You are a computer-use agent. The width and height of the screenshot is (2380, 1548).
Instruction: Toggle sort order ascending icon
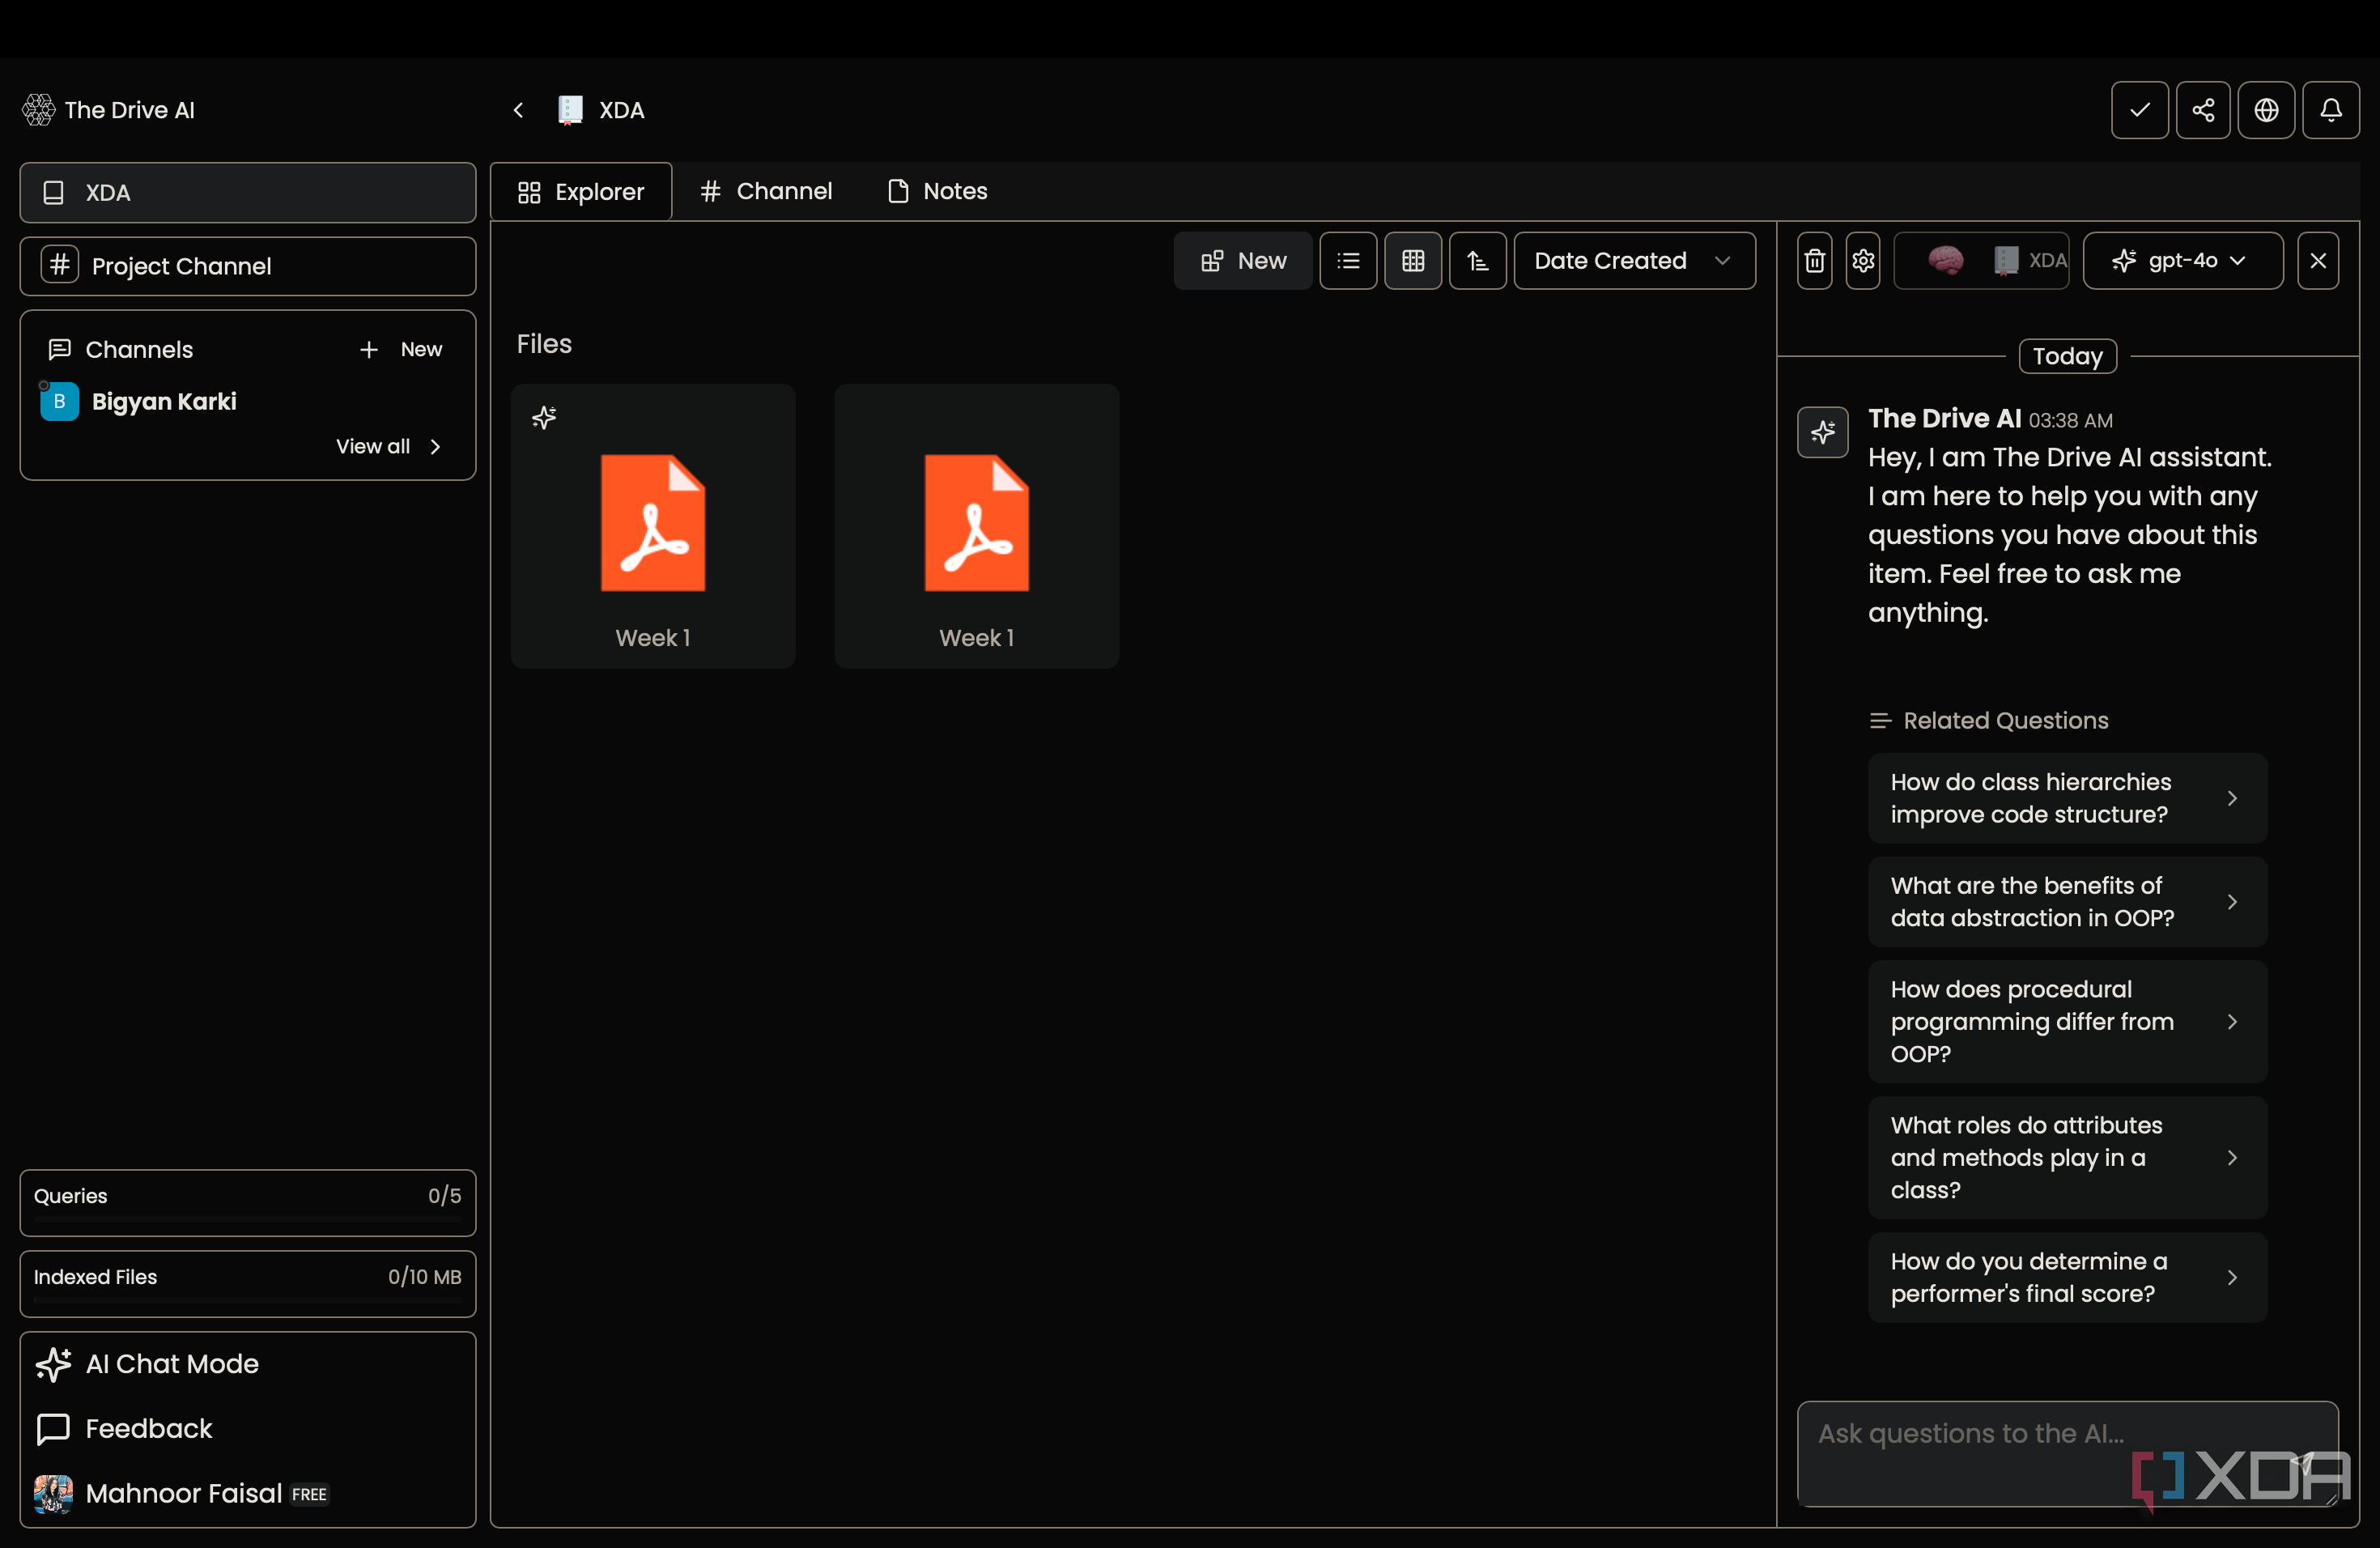(1478, 261)
